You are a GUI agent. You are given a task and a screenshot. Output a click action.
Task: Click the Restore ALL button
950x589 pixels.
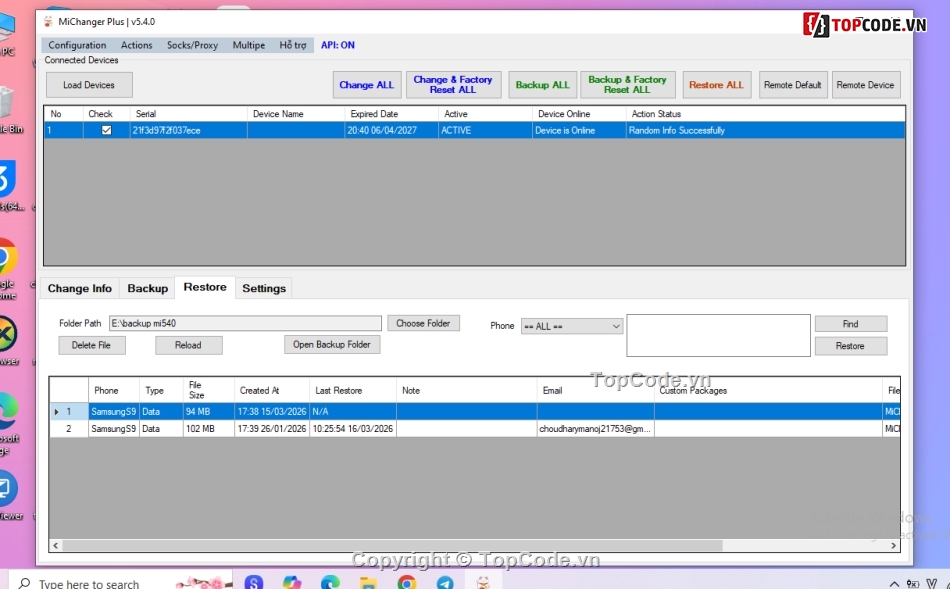(716, 85)
